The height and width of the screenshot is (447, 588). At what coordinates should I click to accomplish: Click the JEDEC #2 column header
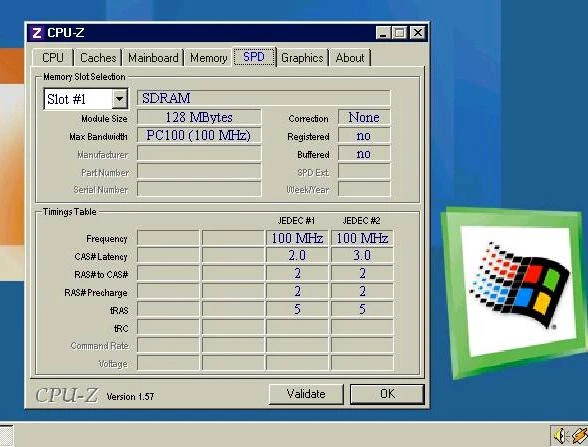tap(362, 220)
